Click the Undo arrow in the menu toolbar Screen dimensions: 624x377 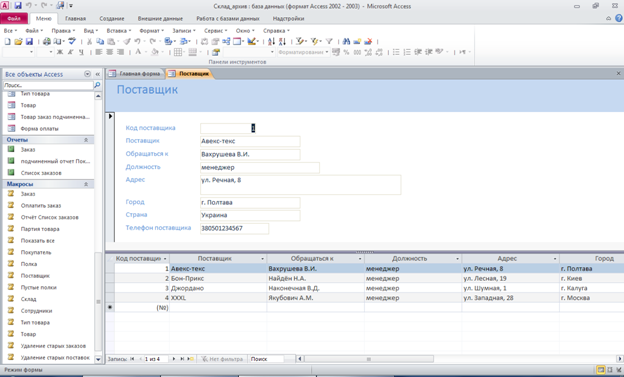(x=137, y=41)
